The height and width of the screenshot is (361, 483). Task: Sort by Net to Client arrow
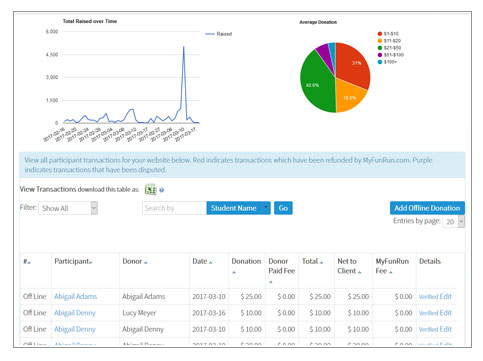(359, 272)
